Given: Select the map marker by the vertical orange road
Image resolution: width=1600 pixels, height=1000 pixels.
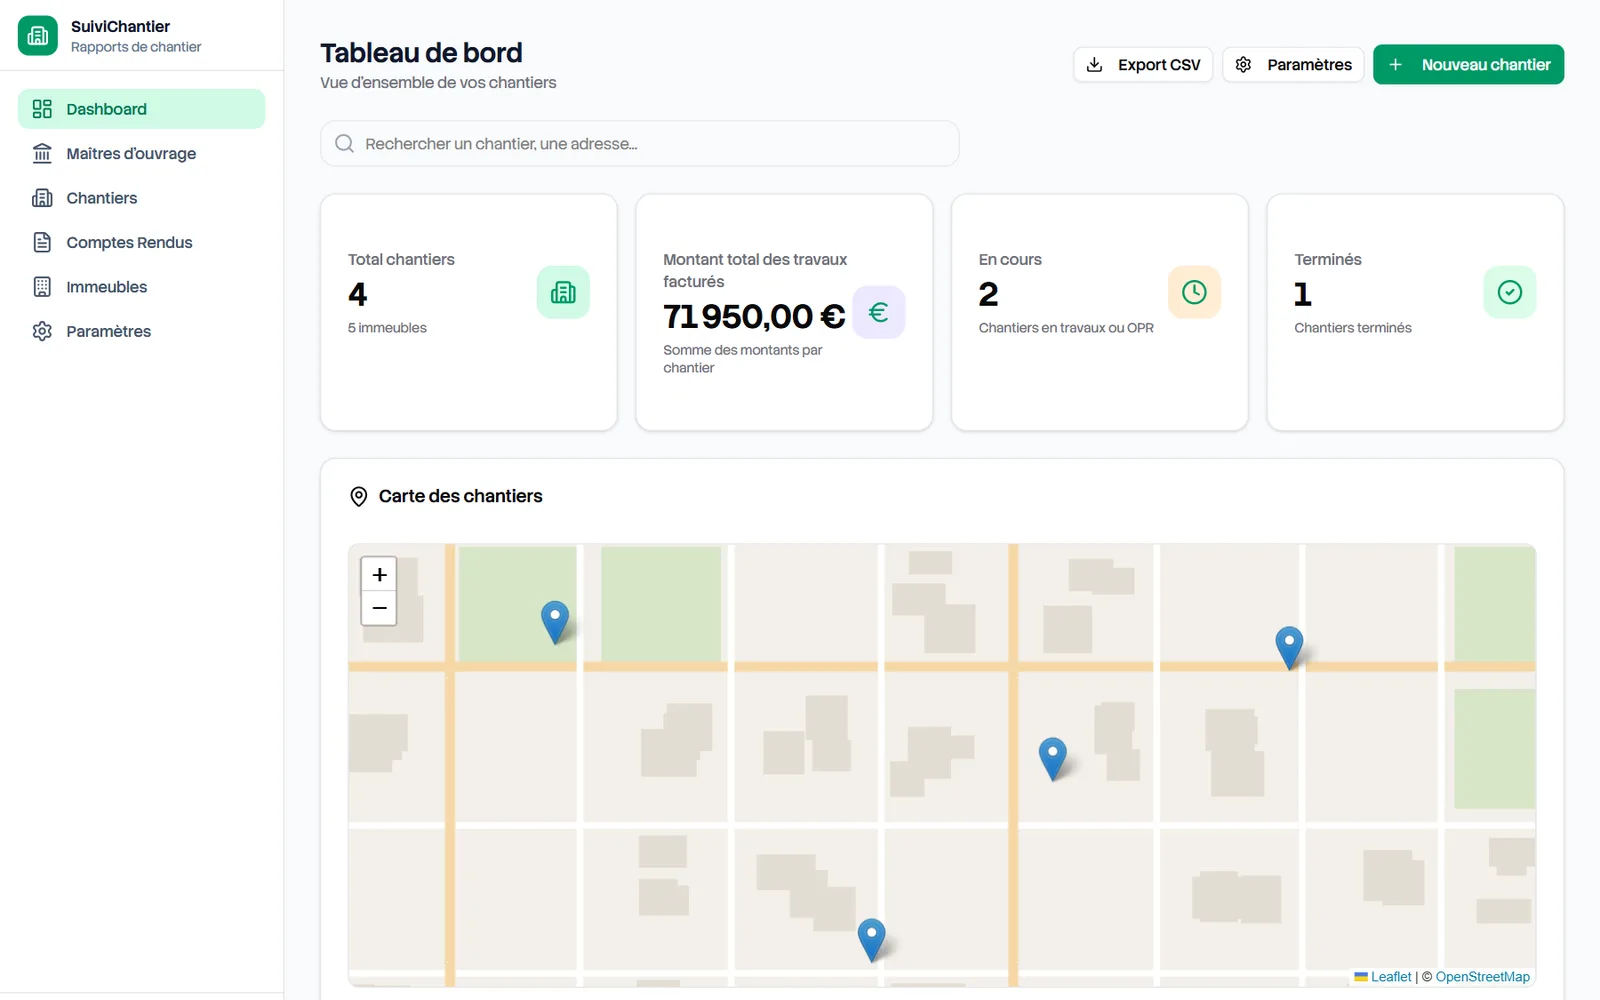Looking at the screenshot, I should point(1053,758).
